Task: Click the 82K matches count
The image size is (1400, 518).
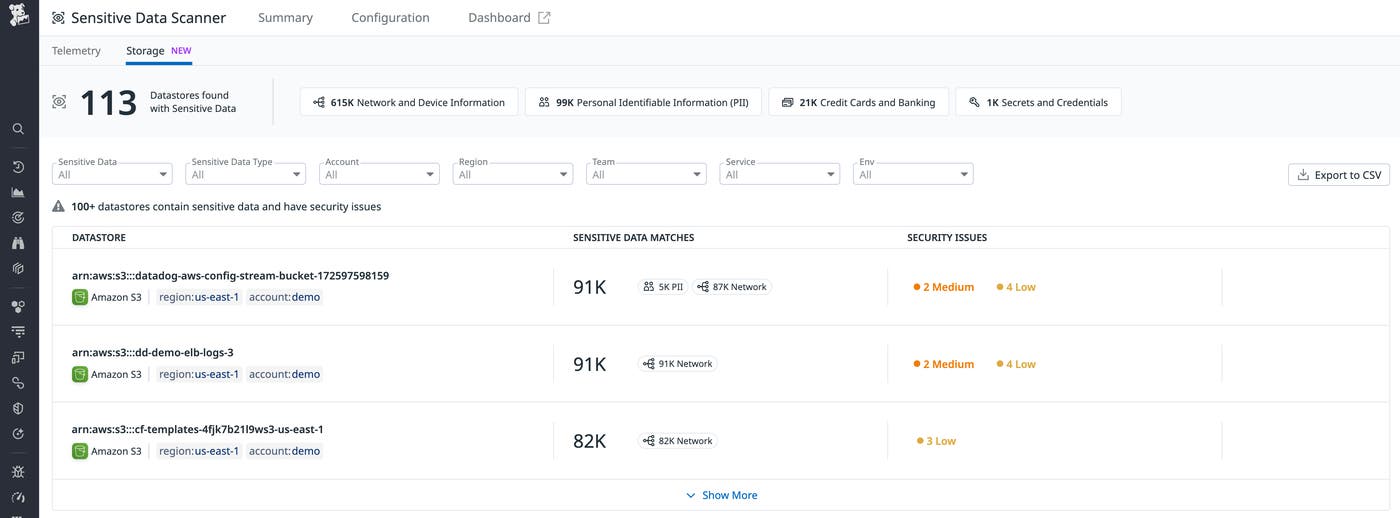Action: [x=590, y=441]
